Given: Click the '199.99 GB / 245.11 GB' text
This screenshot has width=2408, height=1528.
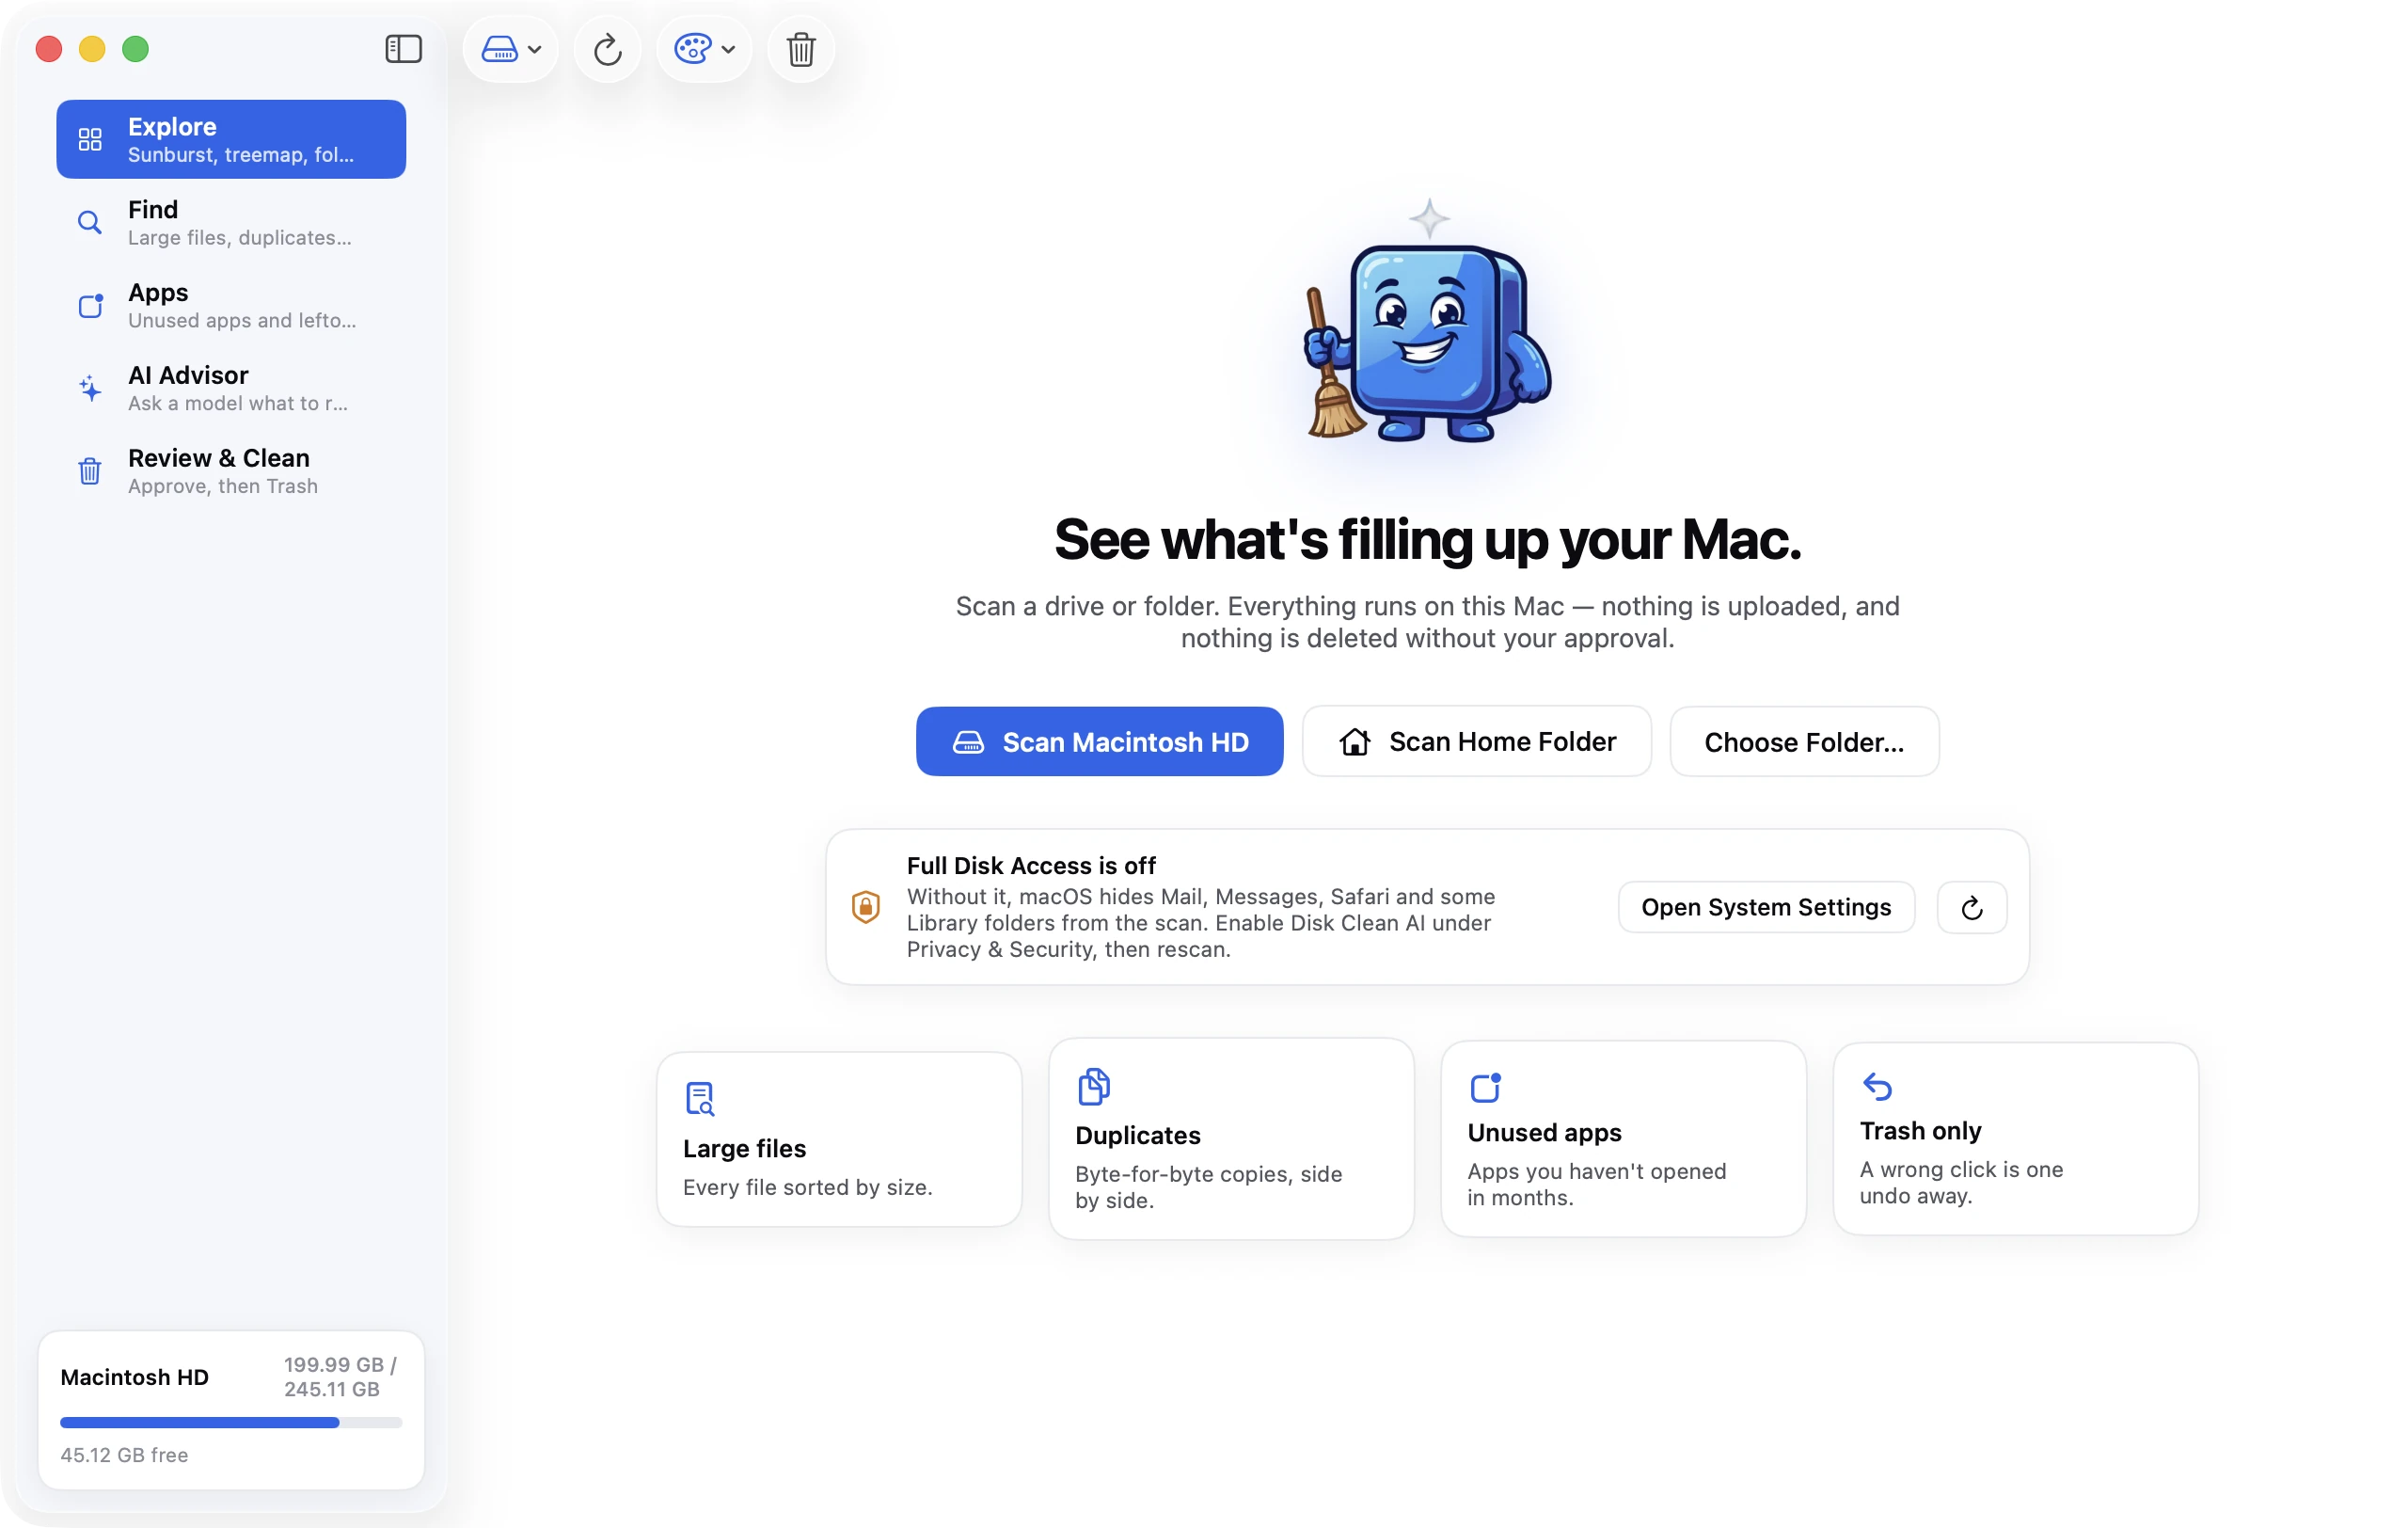Looking at the screenshot, I should [340, 1377].
